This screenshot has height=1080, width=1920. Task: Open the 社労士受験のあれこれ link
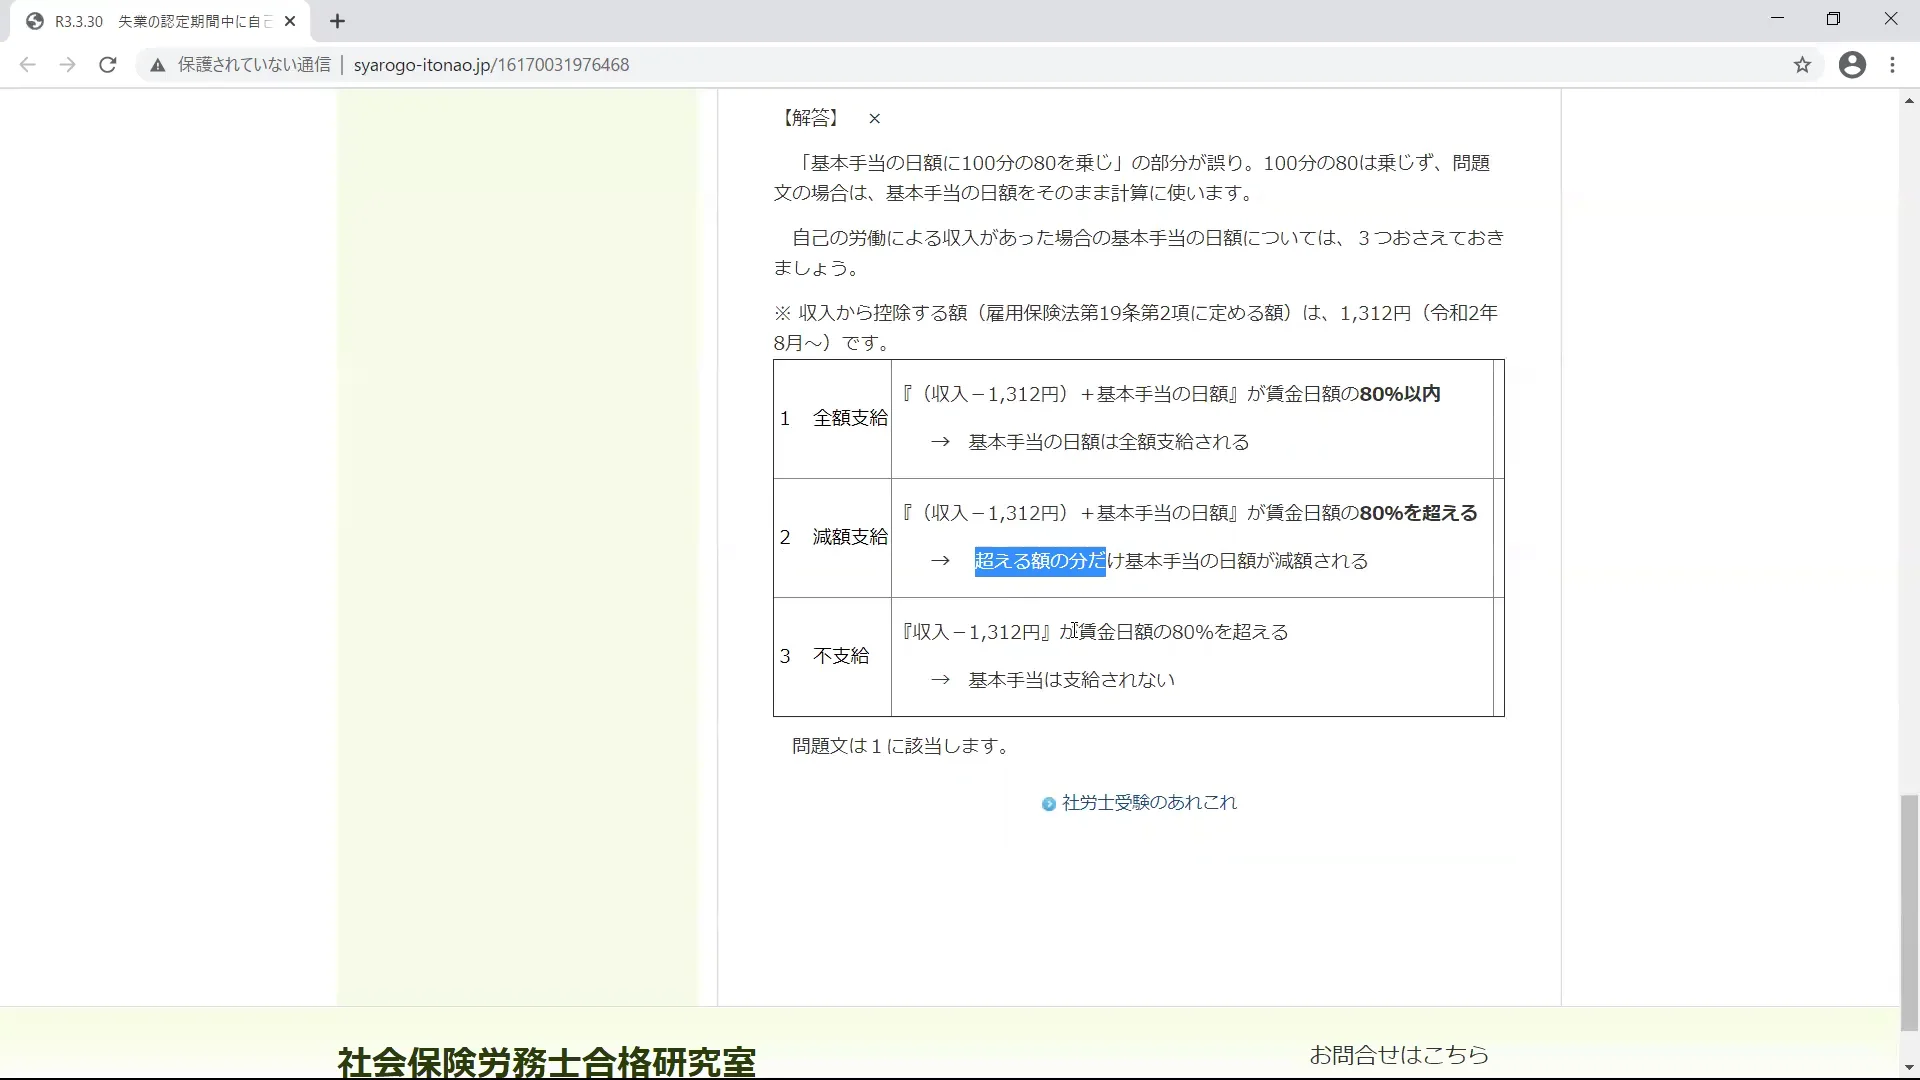[x=1148, y=803]
